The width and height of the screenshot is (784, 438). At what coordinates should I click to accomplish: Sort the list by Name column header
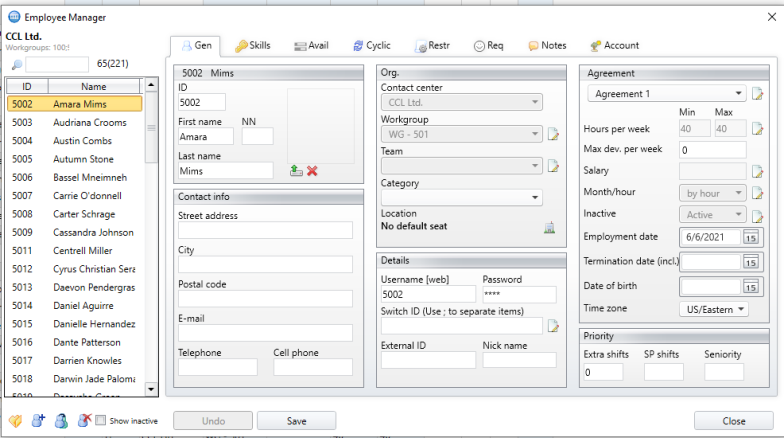click(94, 86)
